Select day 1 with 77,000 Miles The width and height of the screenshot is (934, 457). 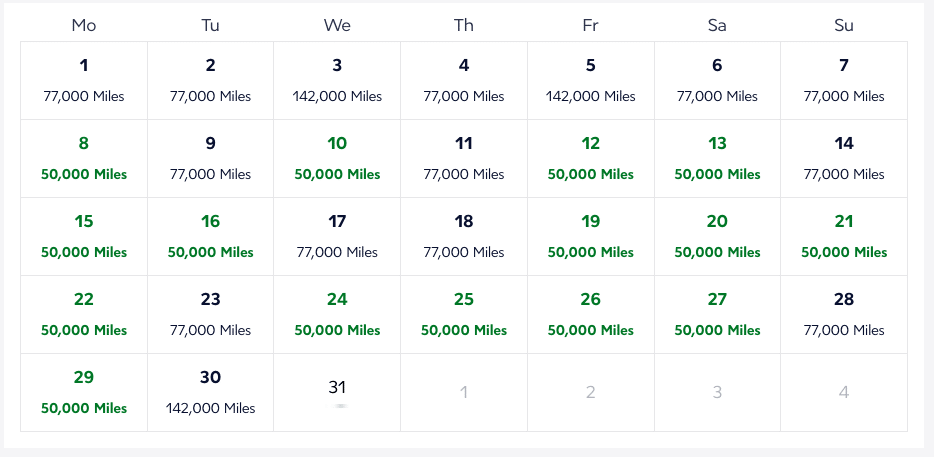[84, 80]
